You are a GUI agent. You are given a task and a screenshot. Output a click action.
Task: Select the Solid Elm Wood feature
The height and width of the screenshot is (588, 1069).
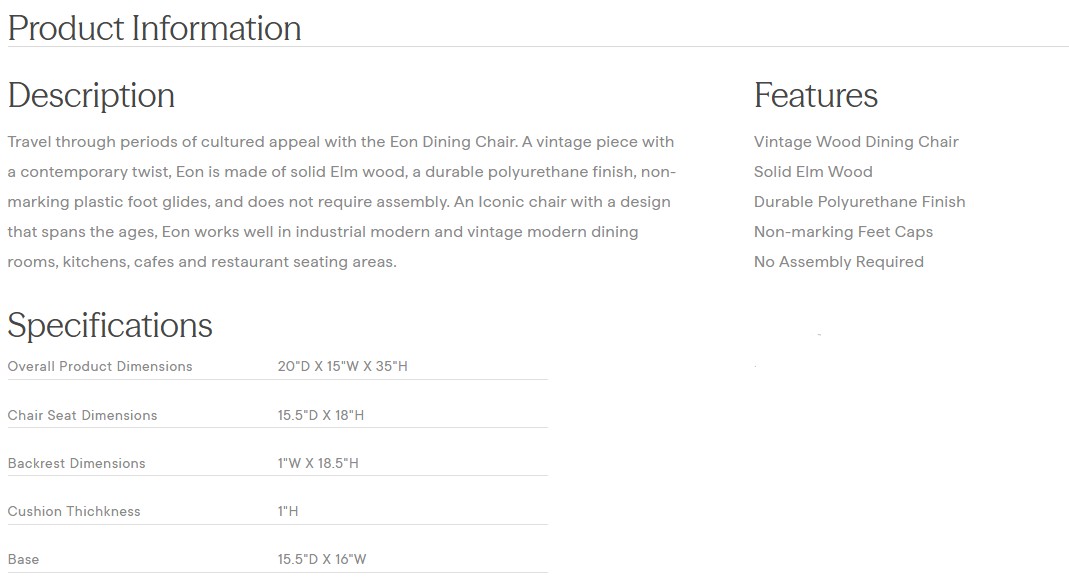pos(812,172)
